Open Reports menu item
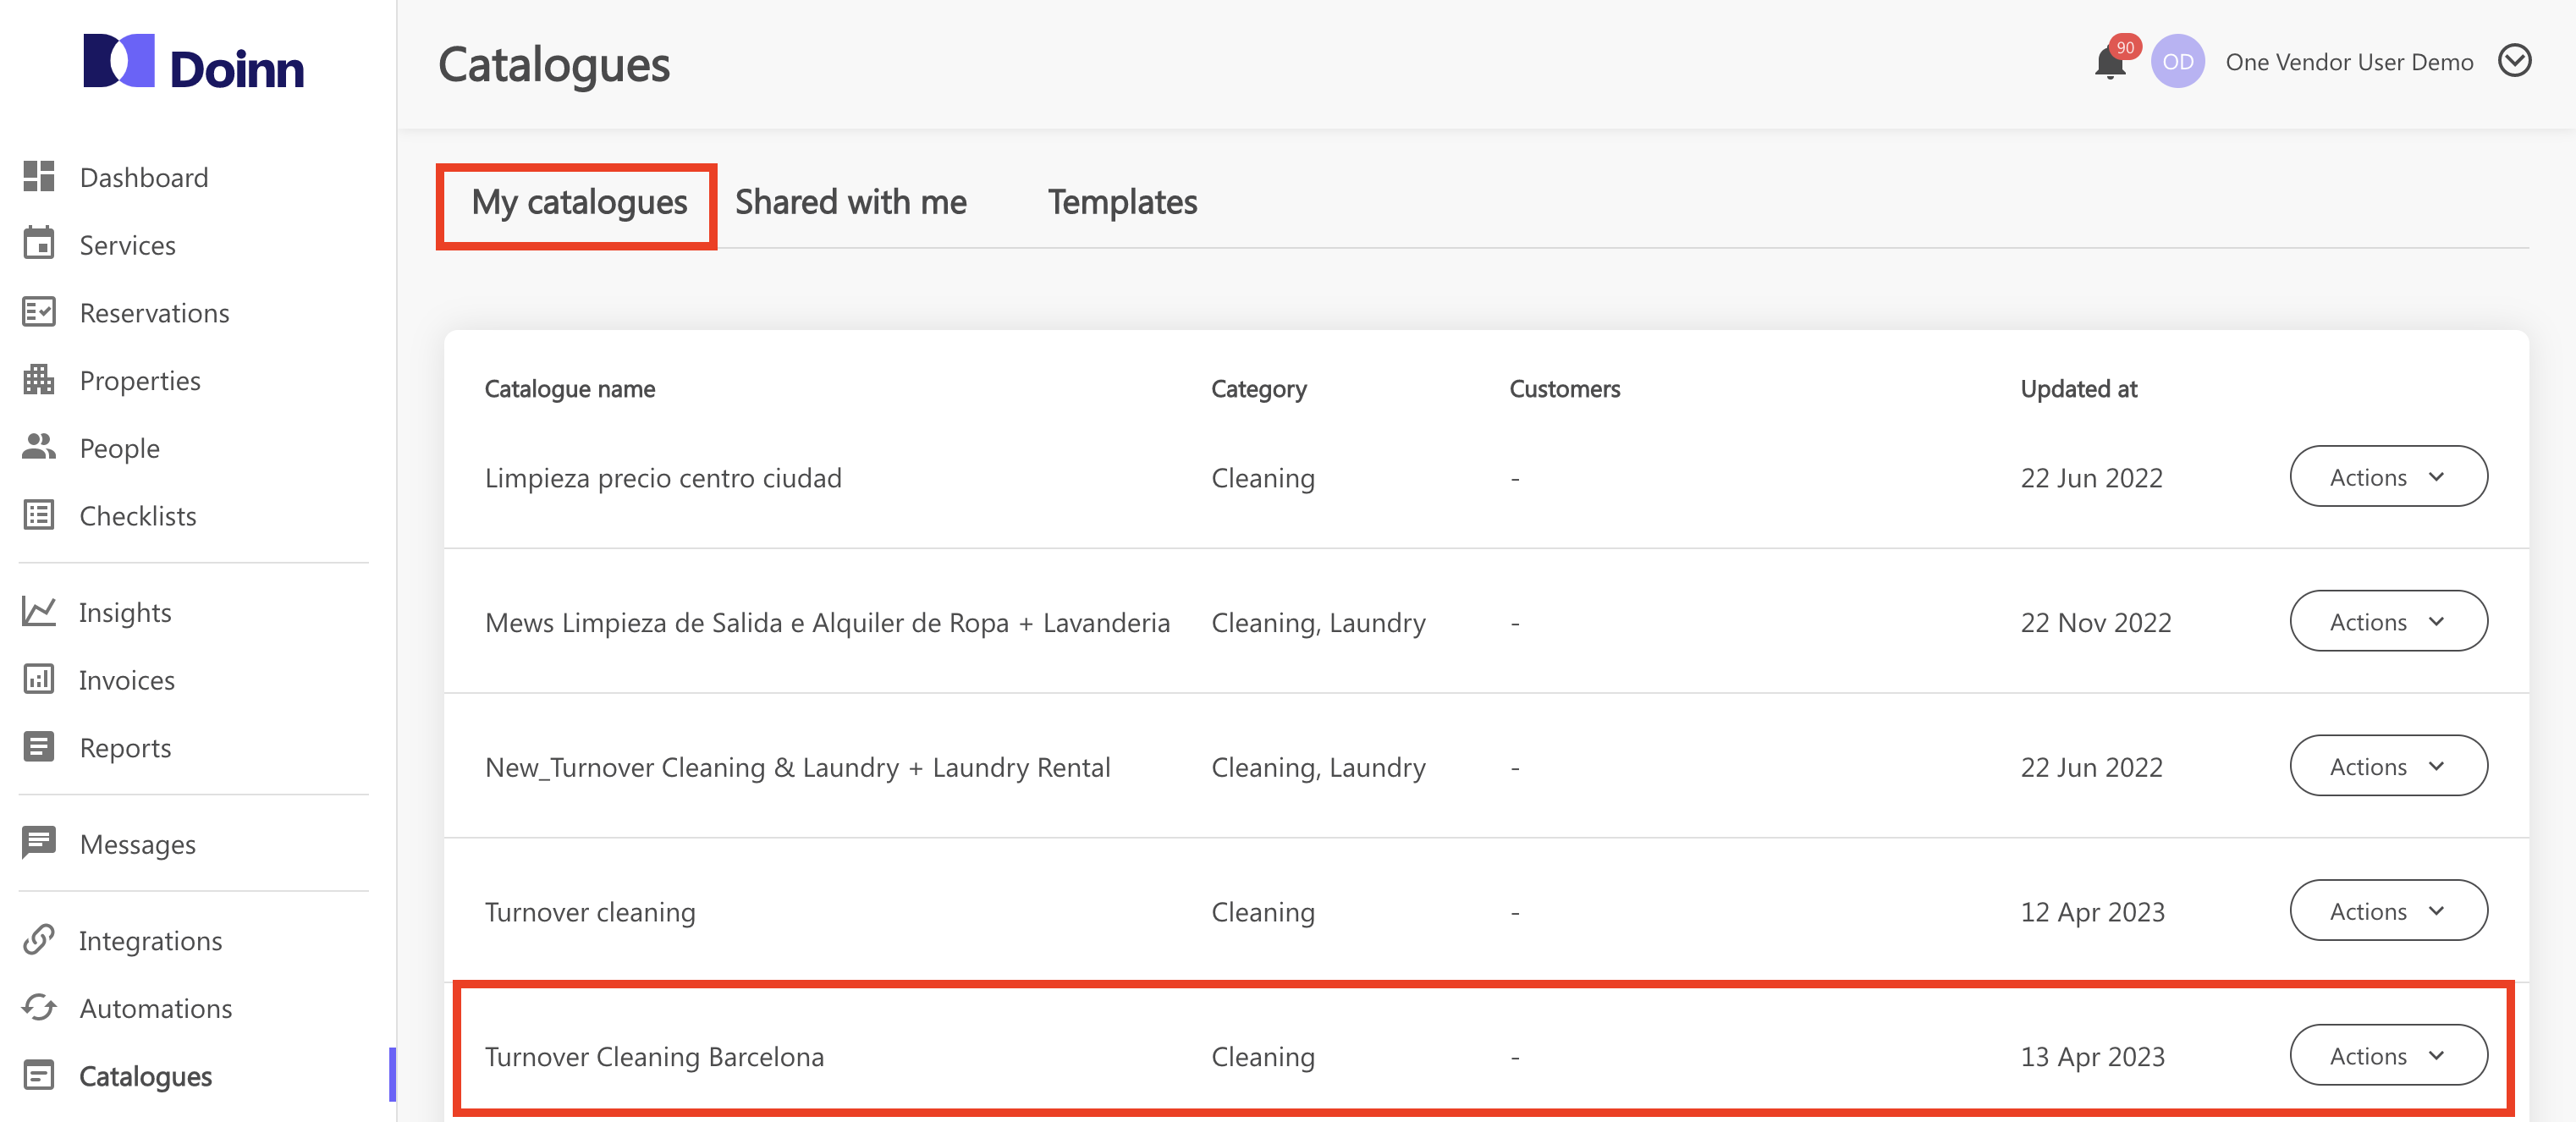Viewport: 2576px width, 1122px height. 125,748
